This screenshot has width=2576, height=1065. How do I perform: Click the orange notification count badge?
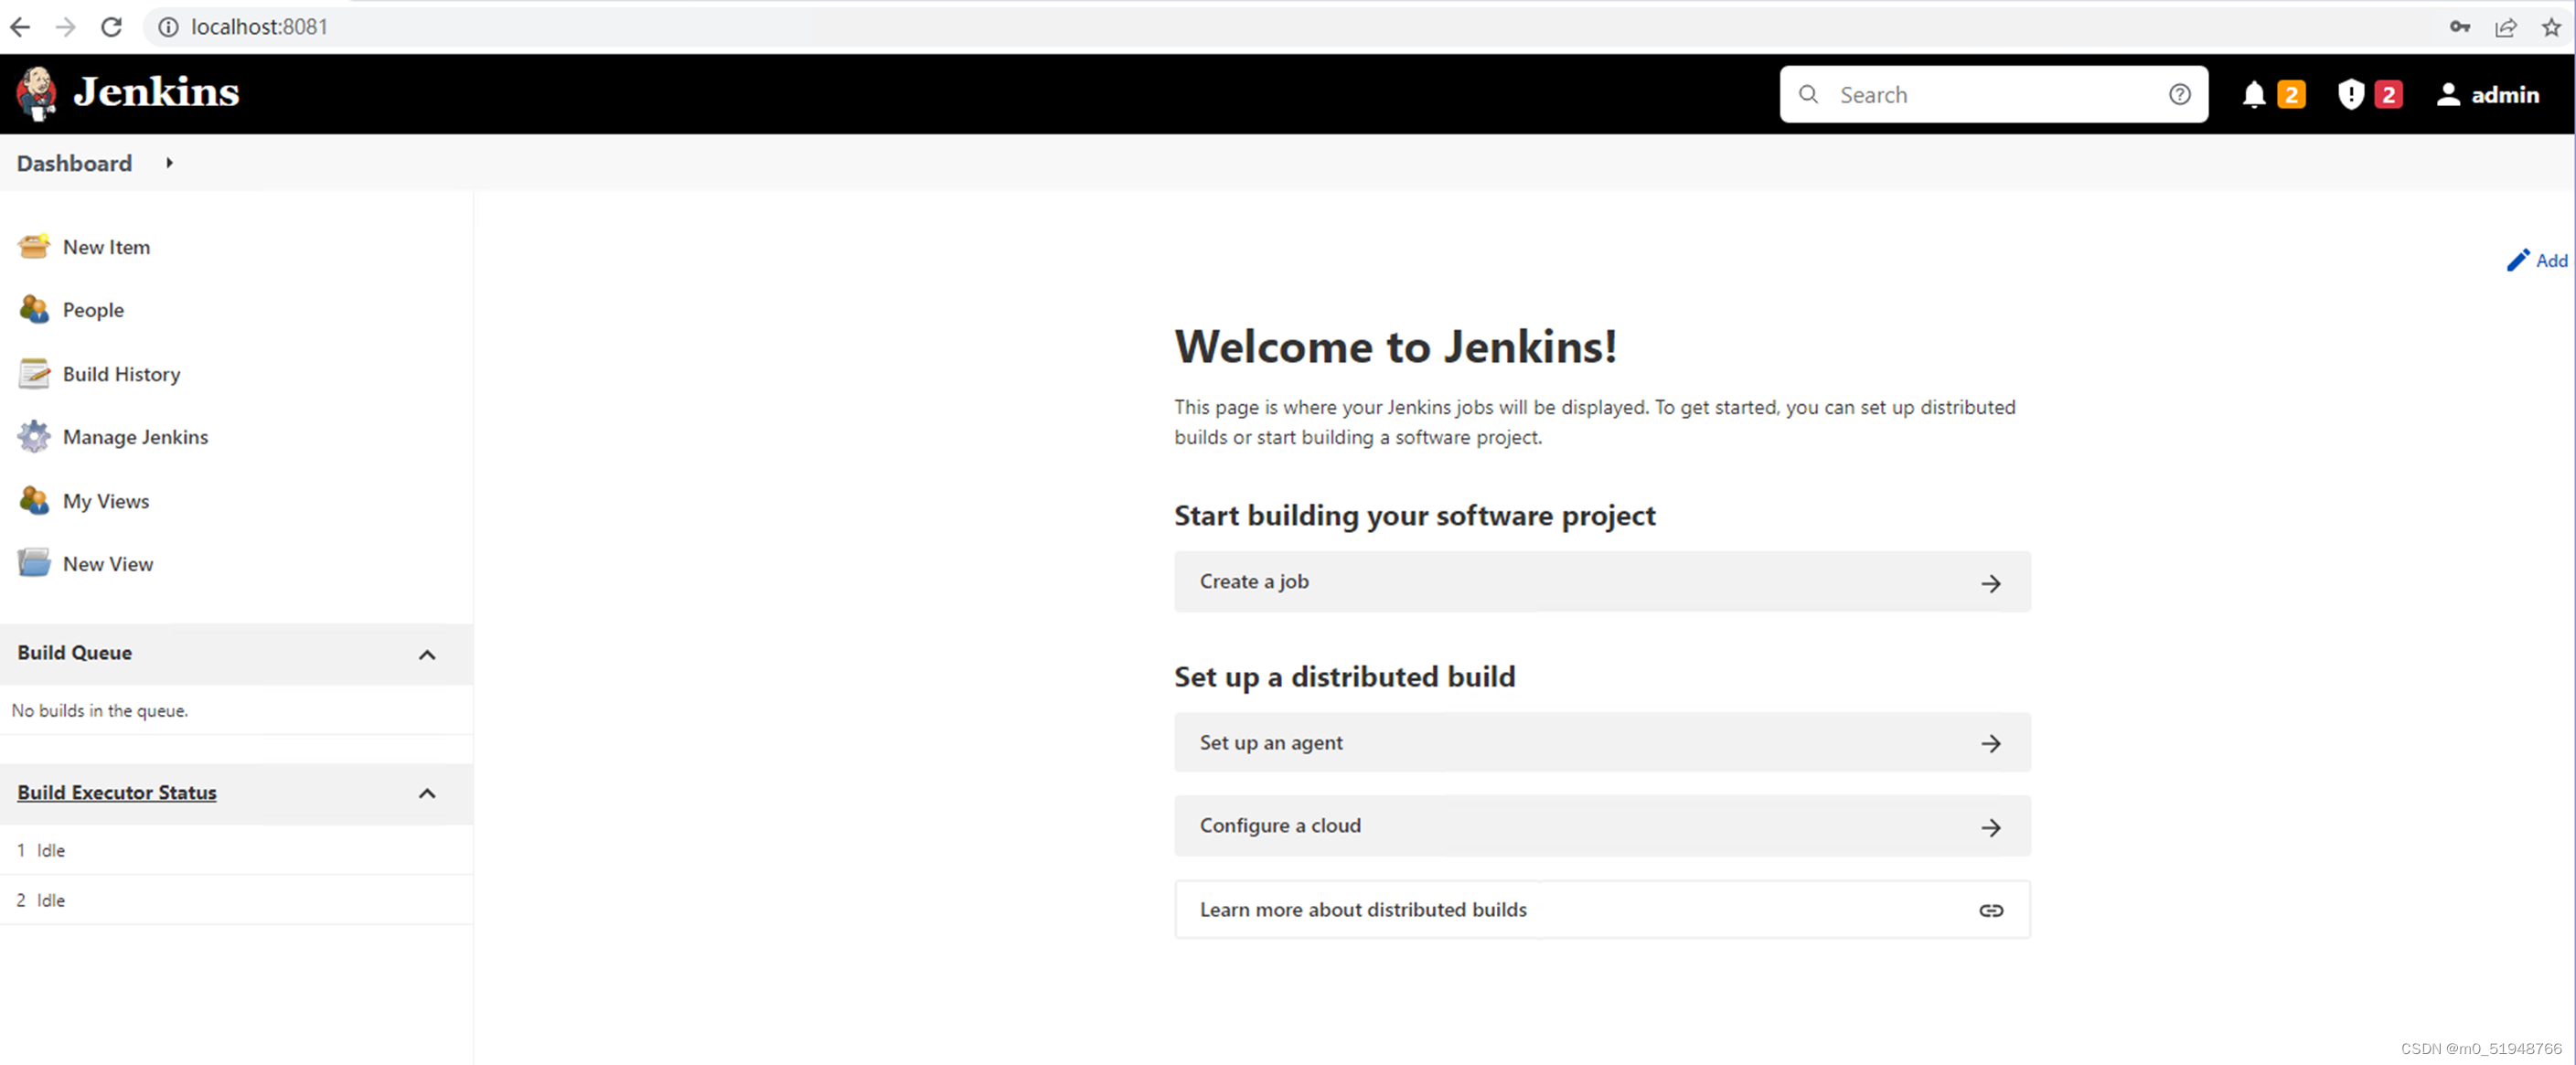pos(2291,95)
